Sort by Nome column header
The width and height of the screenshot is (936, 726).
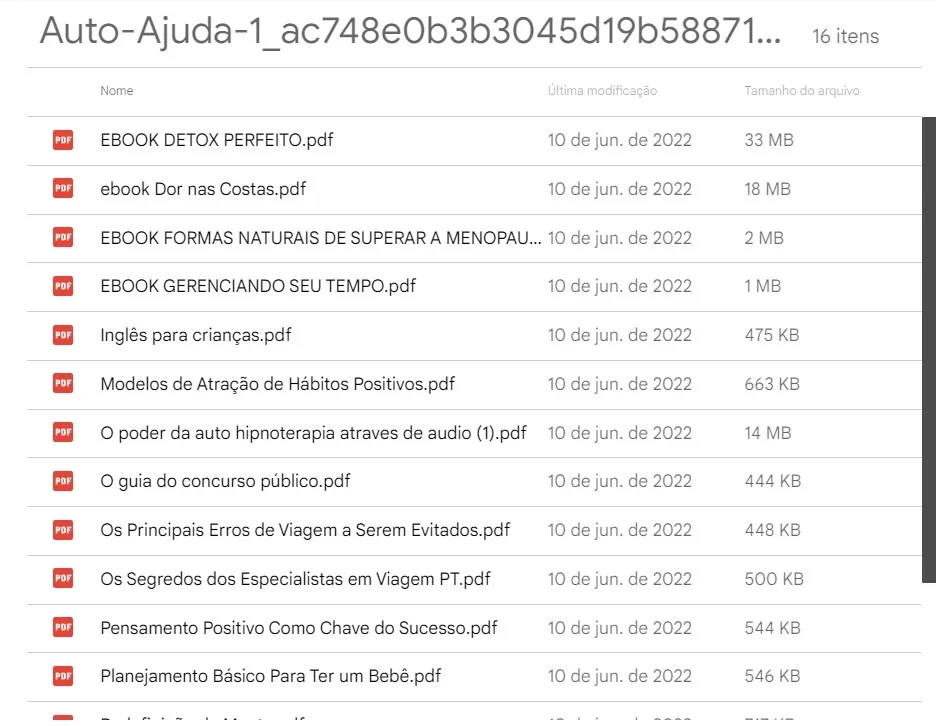click(x=117, y=91)
